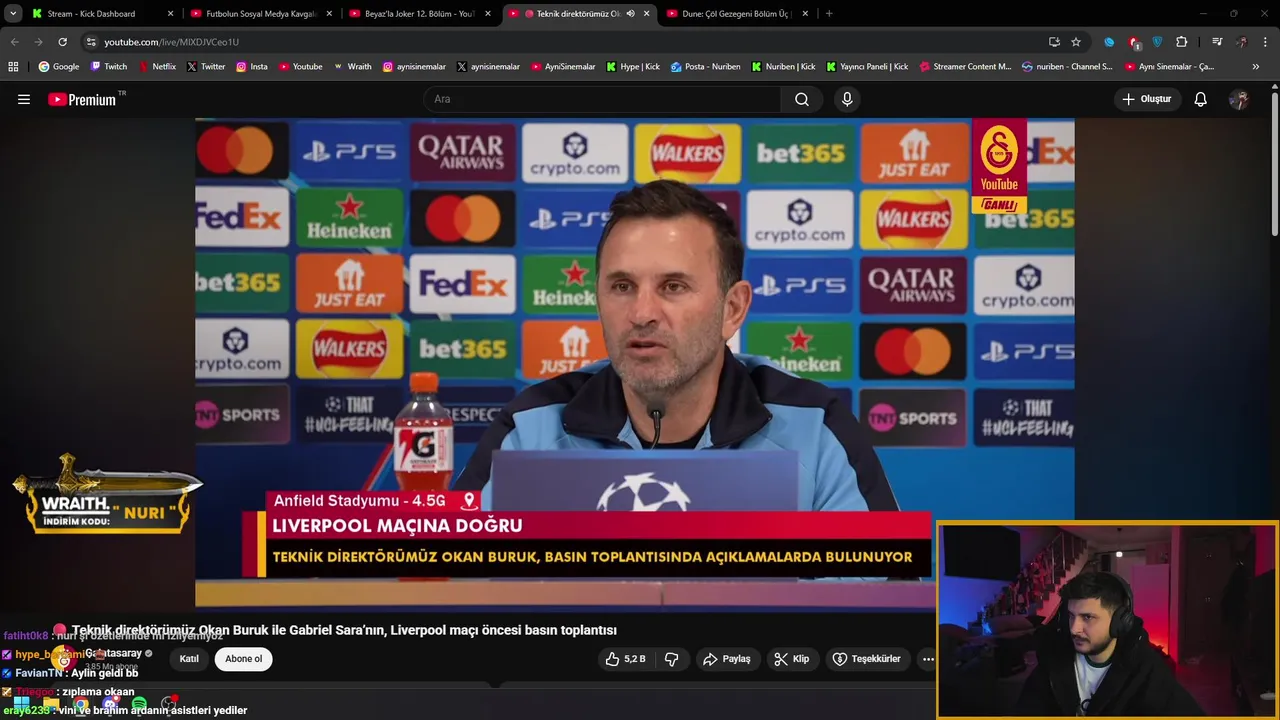
Task: Switch to Dune: Çöl Gezegeni tab
Action: [736, 14]
